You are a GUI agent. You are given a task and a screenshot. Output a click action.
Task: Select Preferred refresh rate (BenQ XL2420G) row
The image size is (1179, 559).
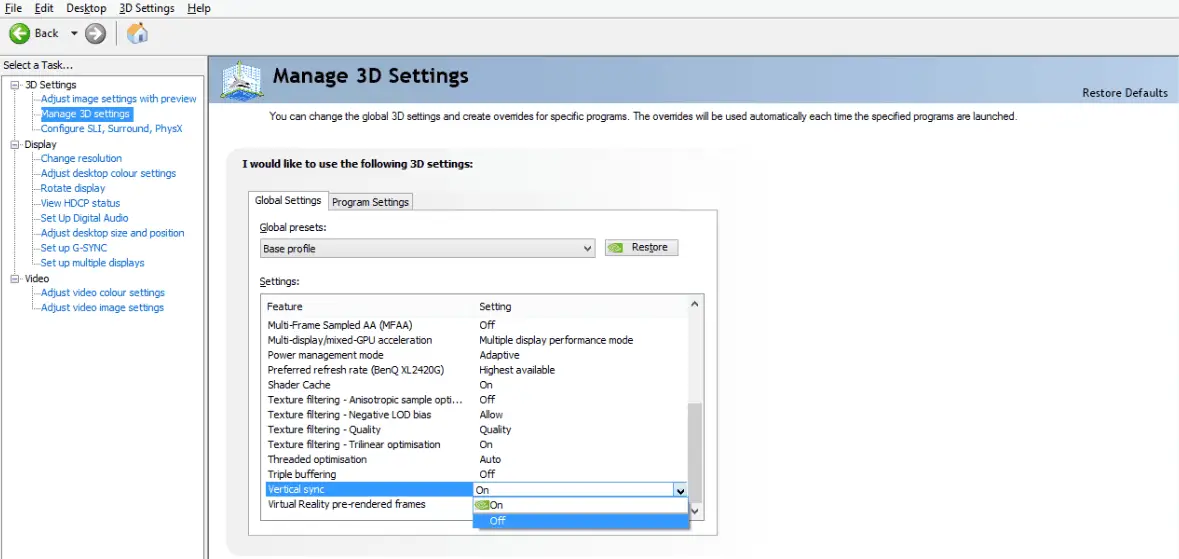click(x=476, y=370)
